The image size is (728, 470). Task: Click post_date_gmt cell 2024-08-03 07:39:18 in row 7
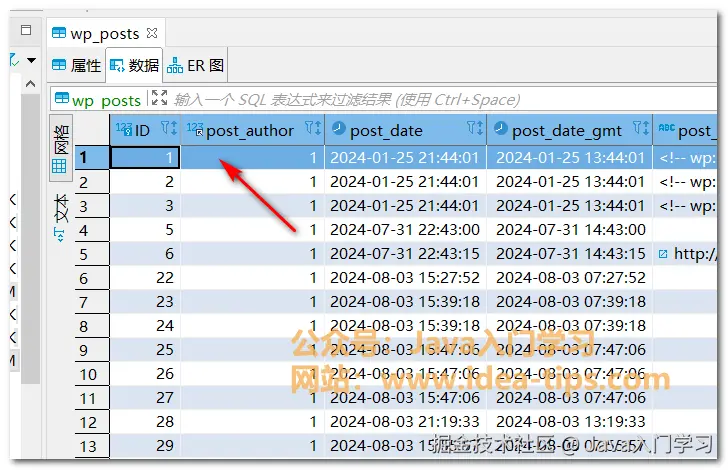570,301
